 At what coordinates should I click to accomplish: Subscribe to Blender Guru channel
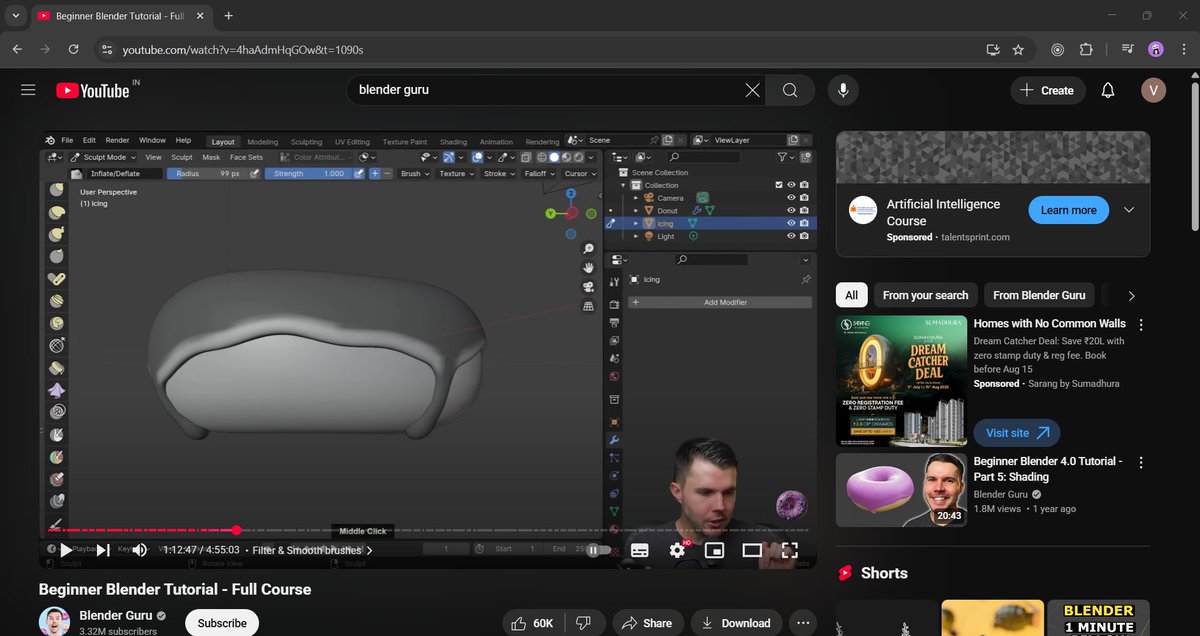[222, 623]
